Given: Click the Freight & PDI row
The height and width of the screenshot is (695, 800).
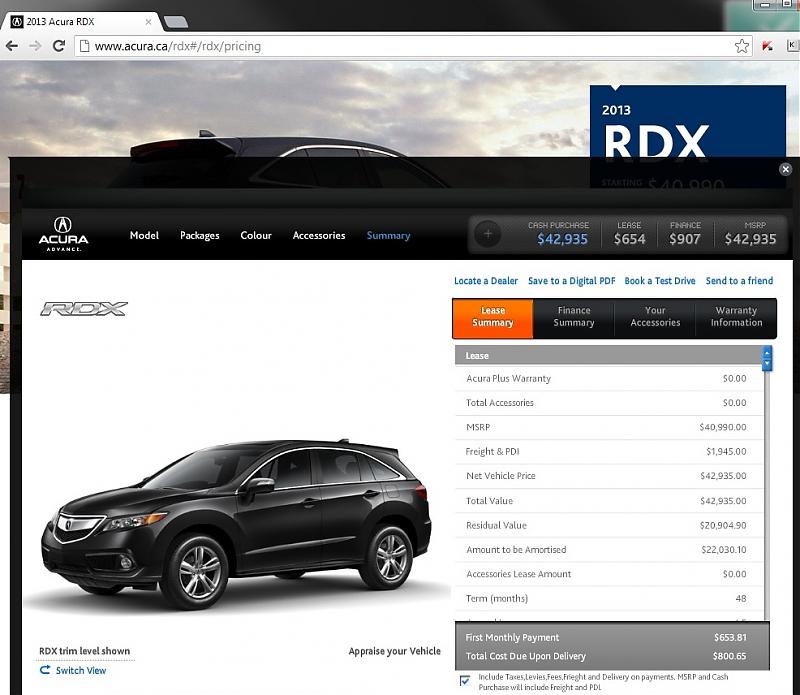Looking at the screenshot, I should (609, 452).
